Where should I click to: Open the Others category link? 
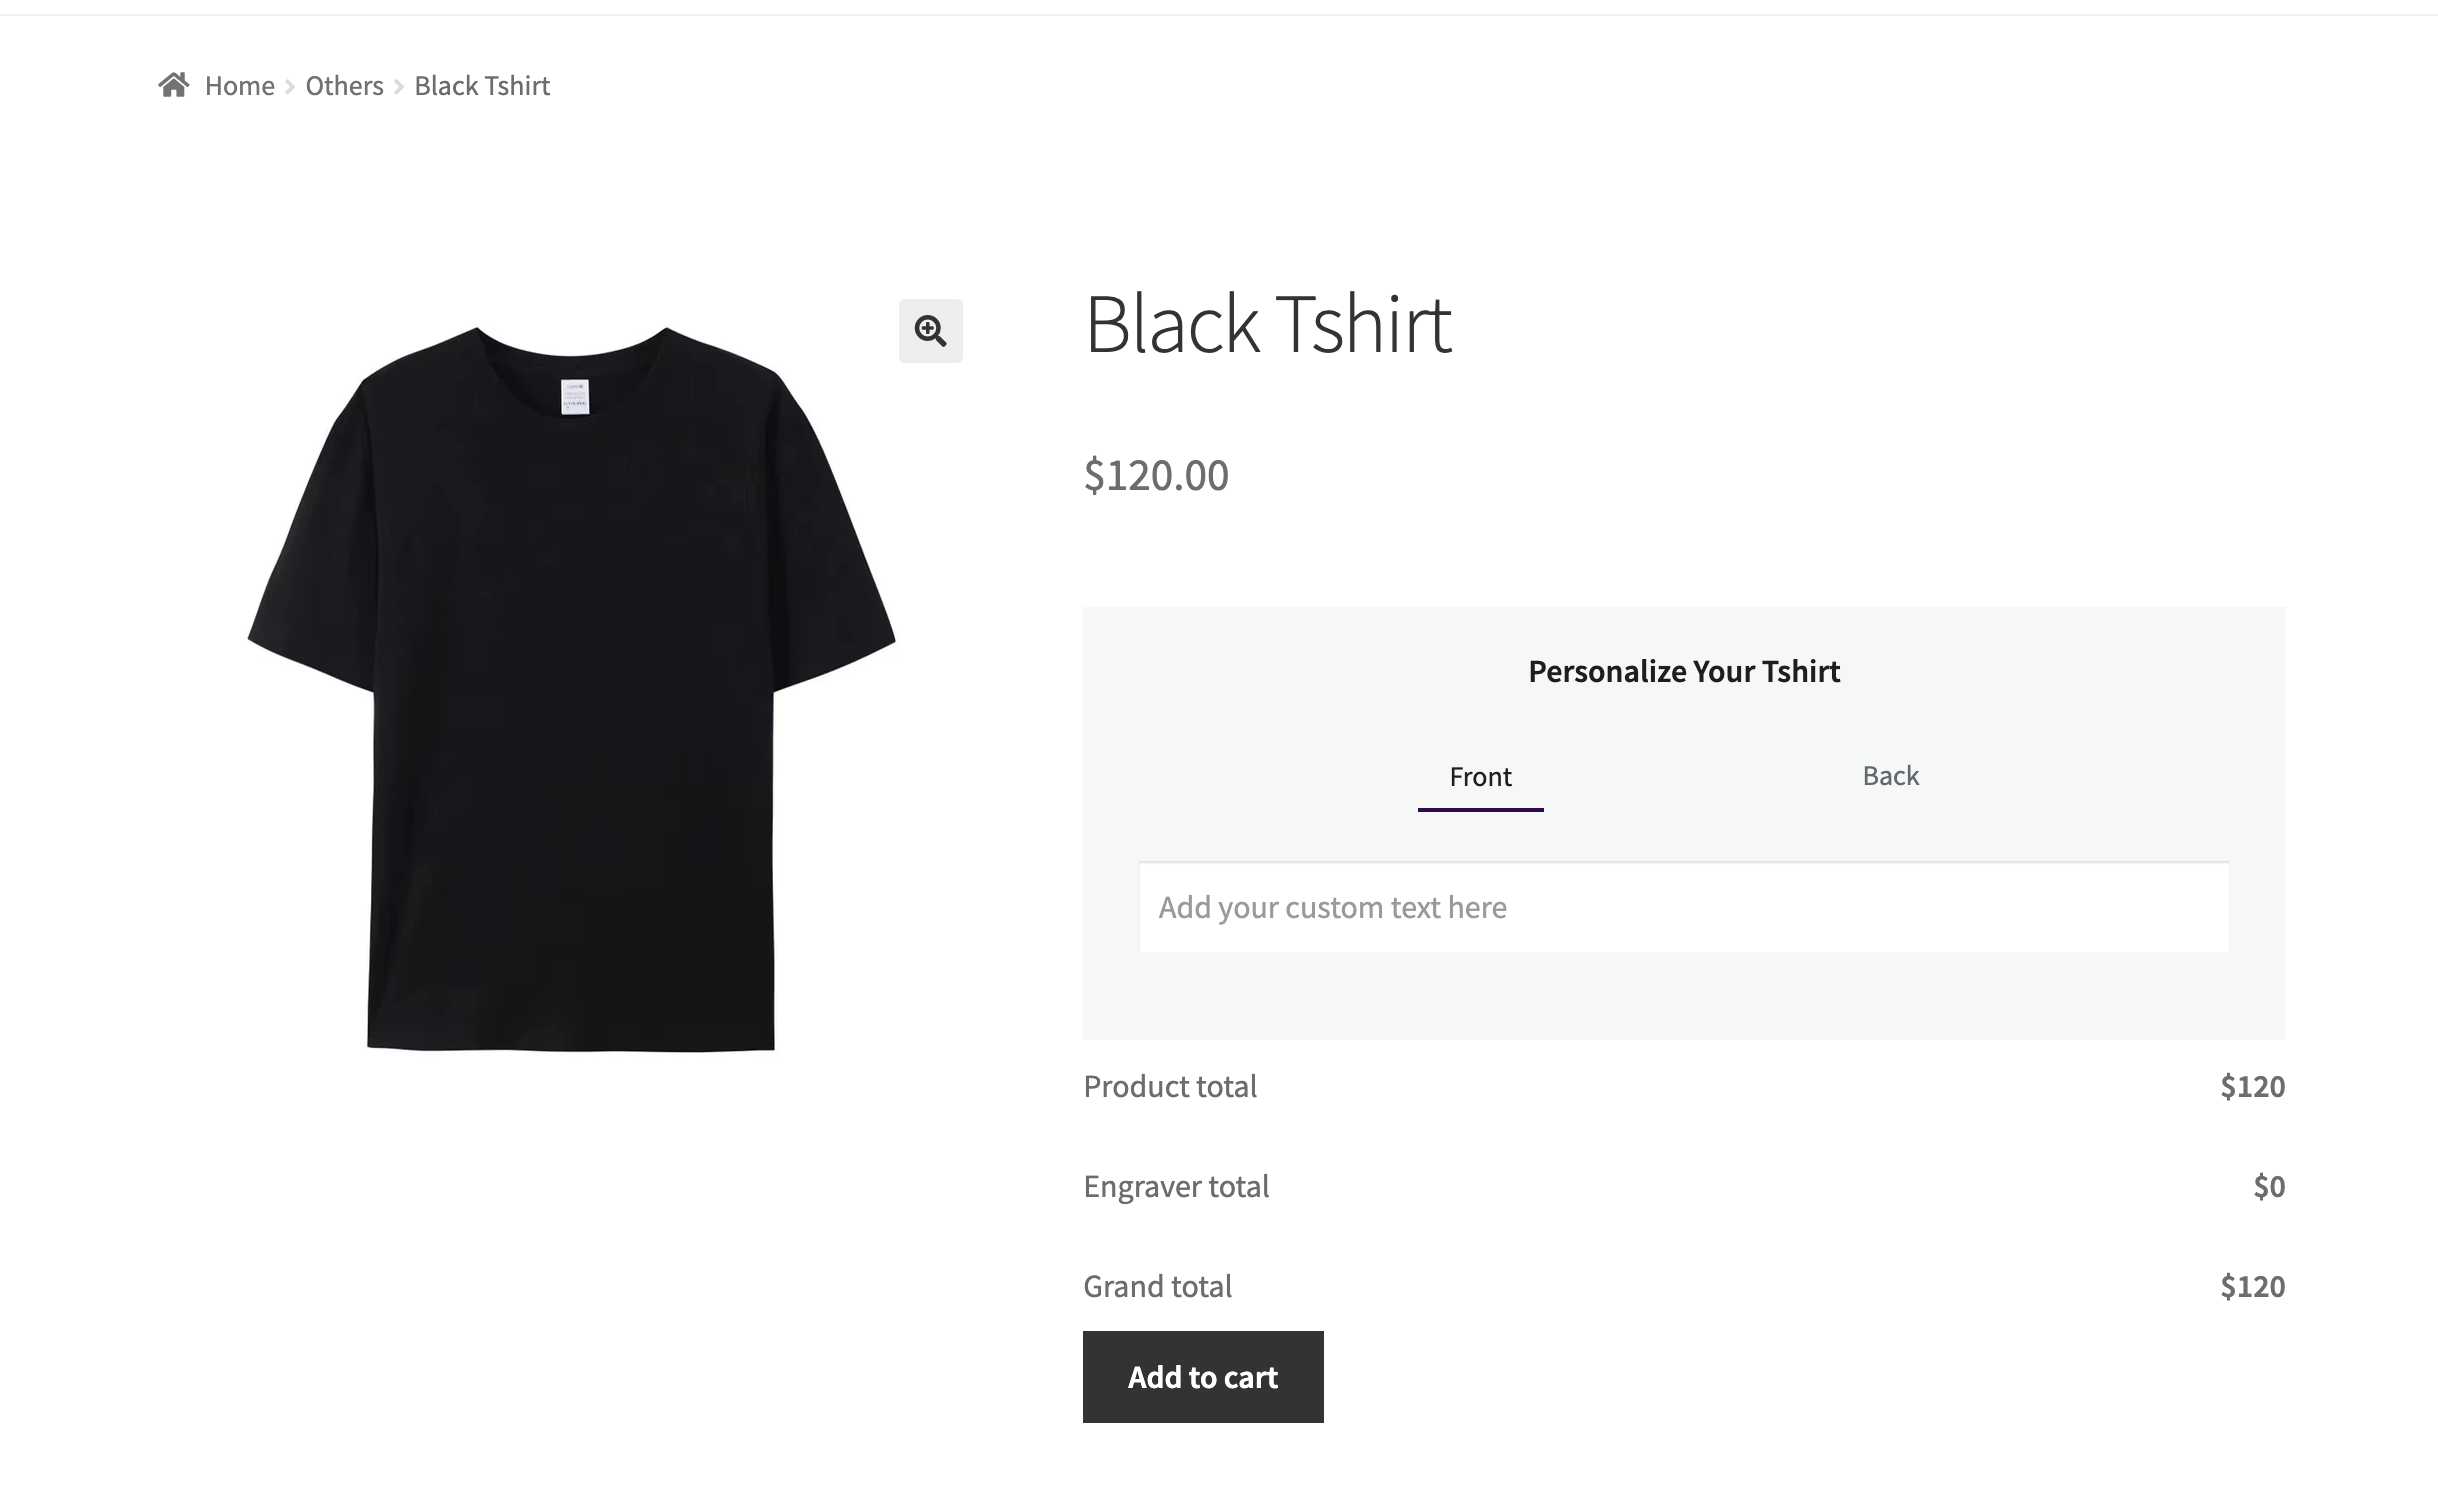tap(344, 86)
